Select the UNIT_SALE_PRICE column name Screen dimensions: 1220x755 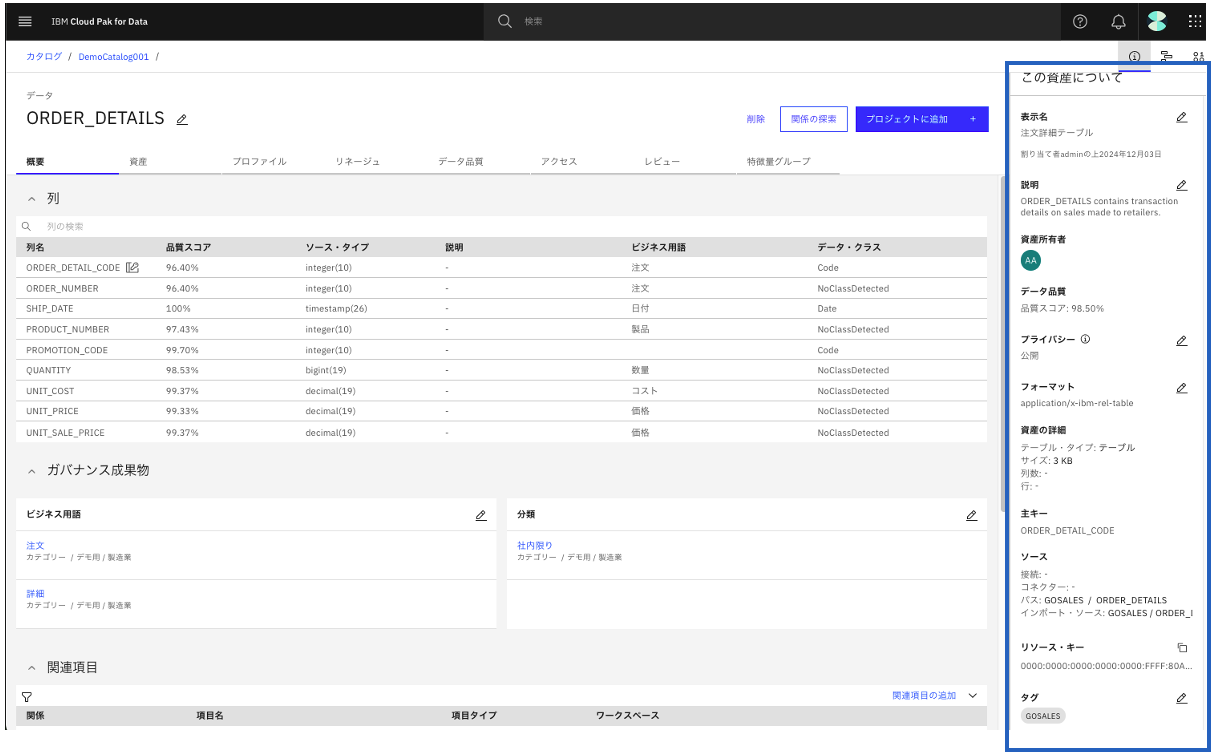coord(65,433)
